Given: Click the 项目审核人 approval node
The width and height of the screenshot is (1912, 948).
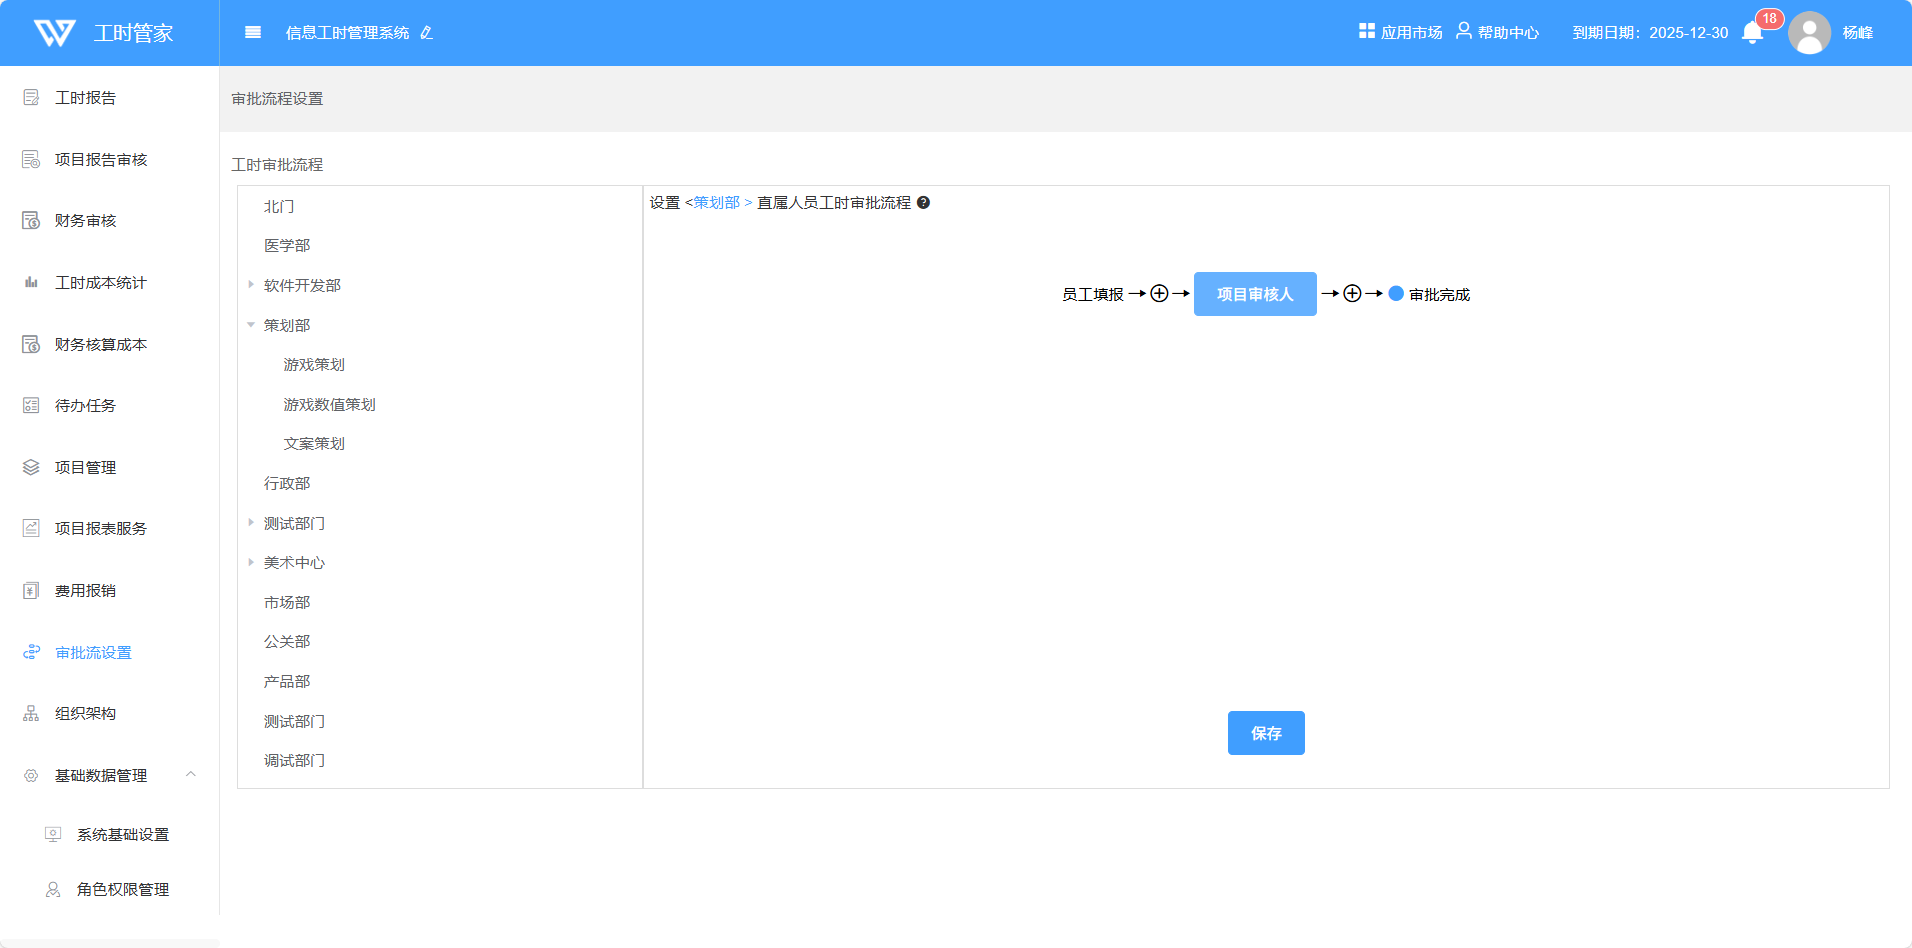Looking at the screenshot, I should (x=1255, y=294).
